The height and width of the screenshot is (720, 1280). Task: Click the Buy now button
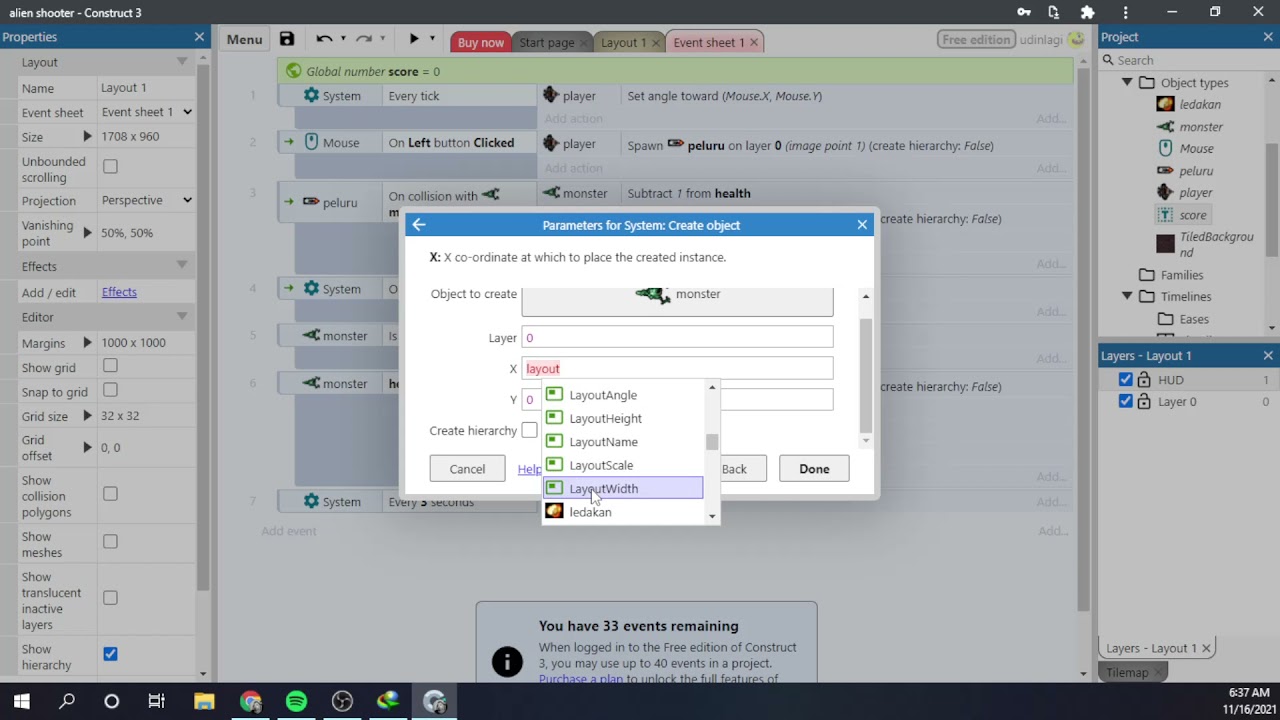(481, 42)
